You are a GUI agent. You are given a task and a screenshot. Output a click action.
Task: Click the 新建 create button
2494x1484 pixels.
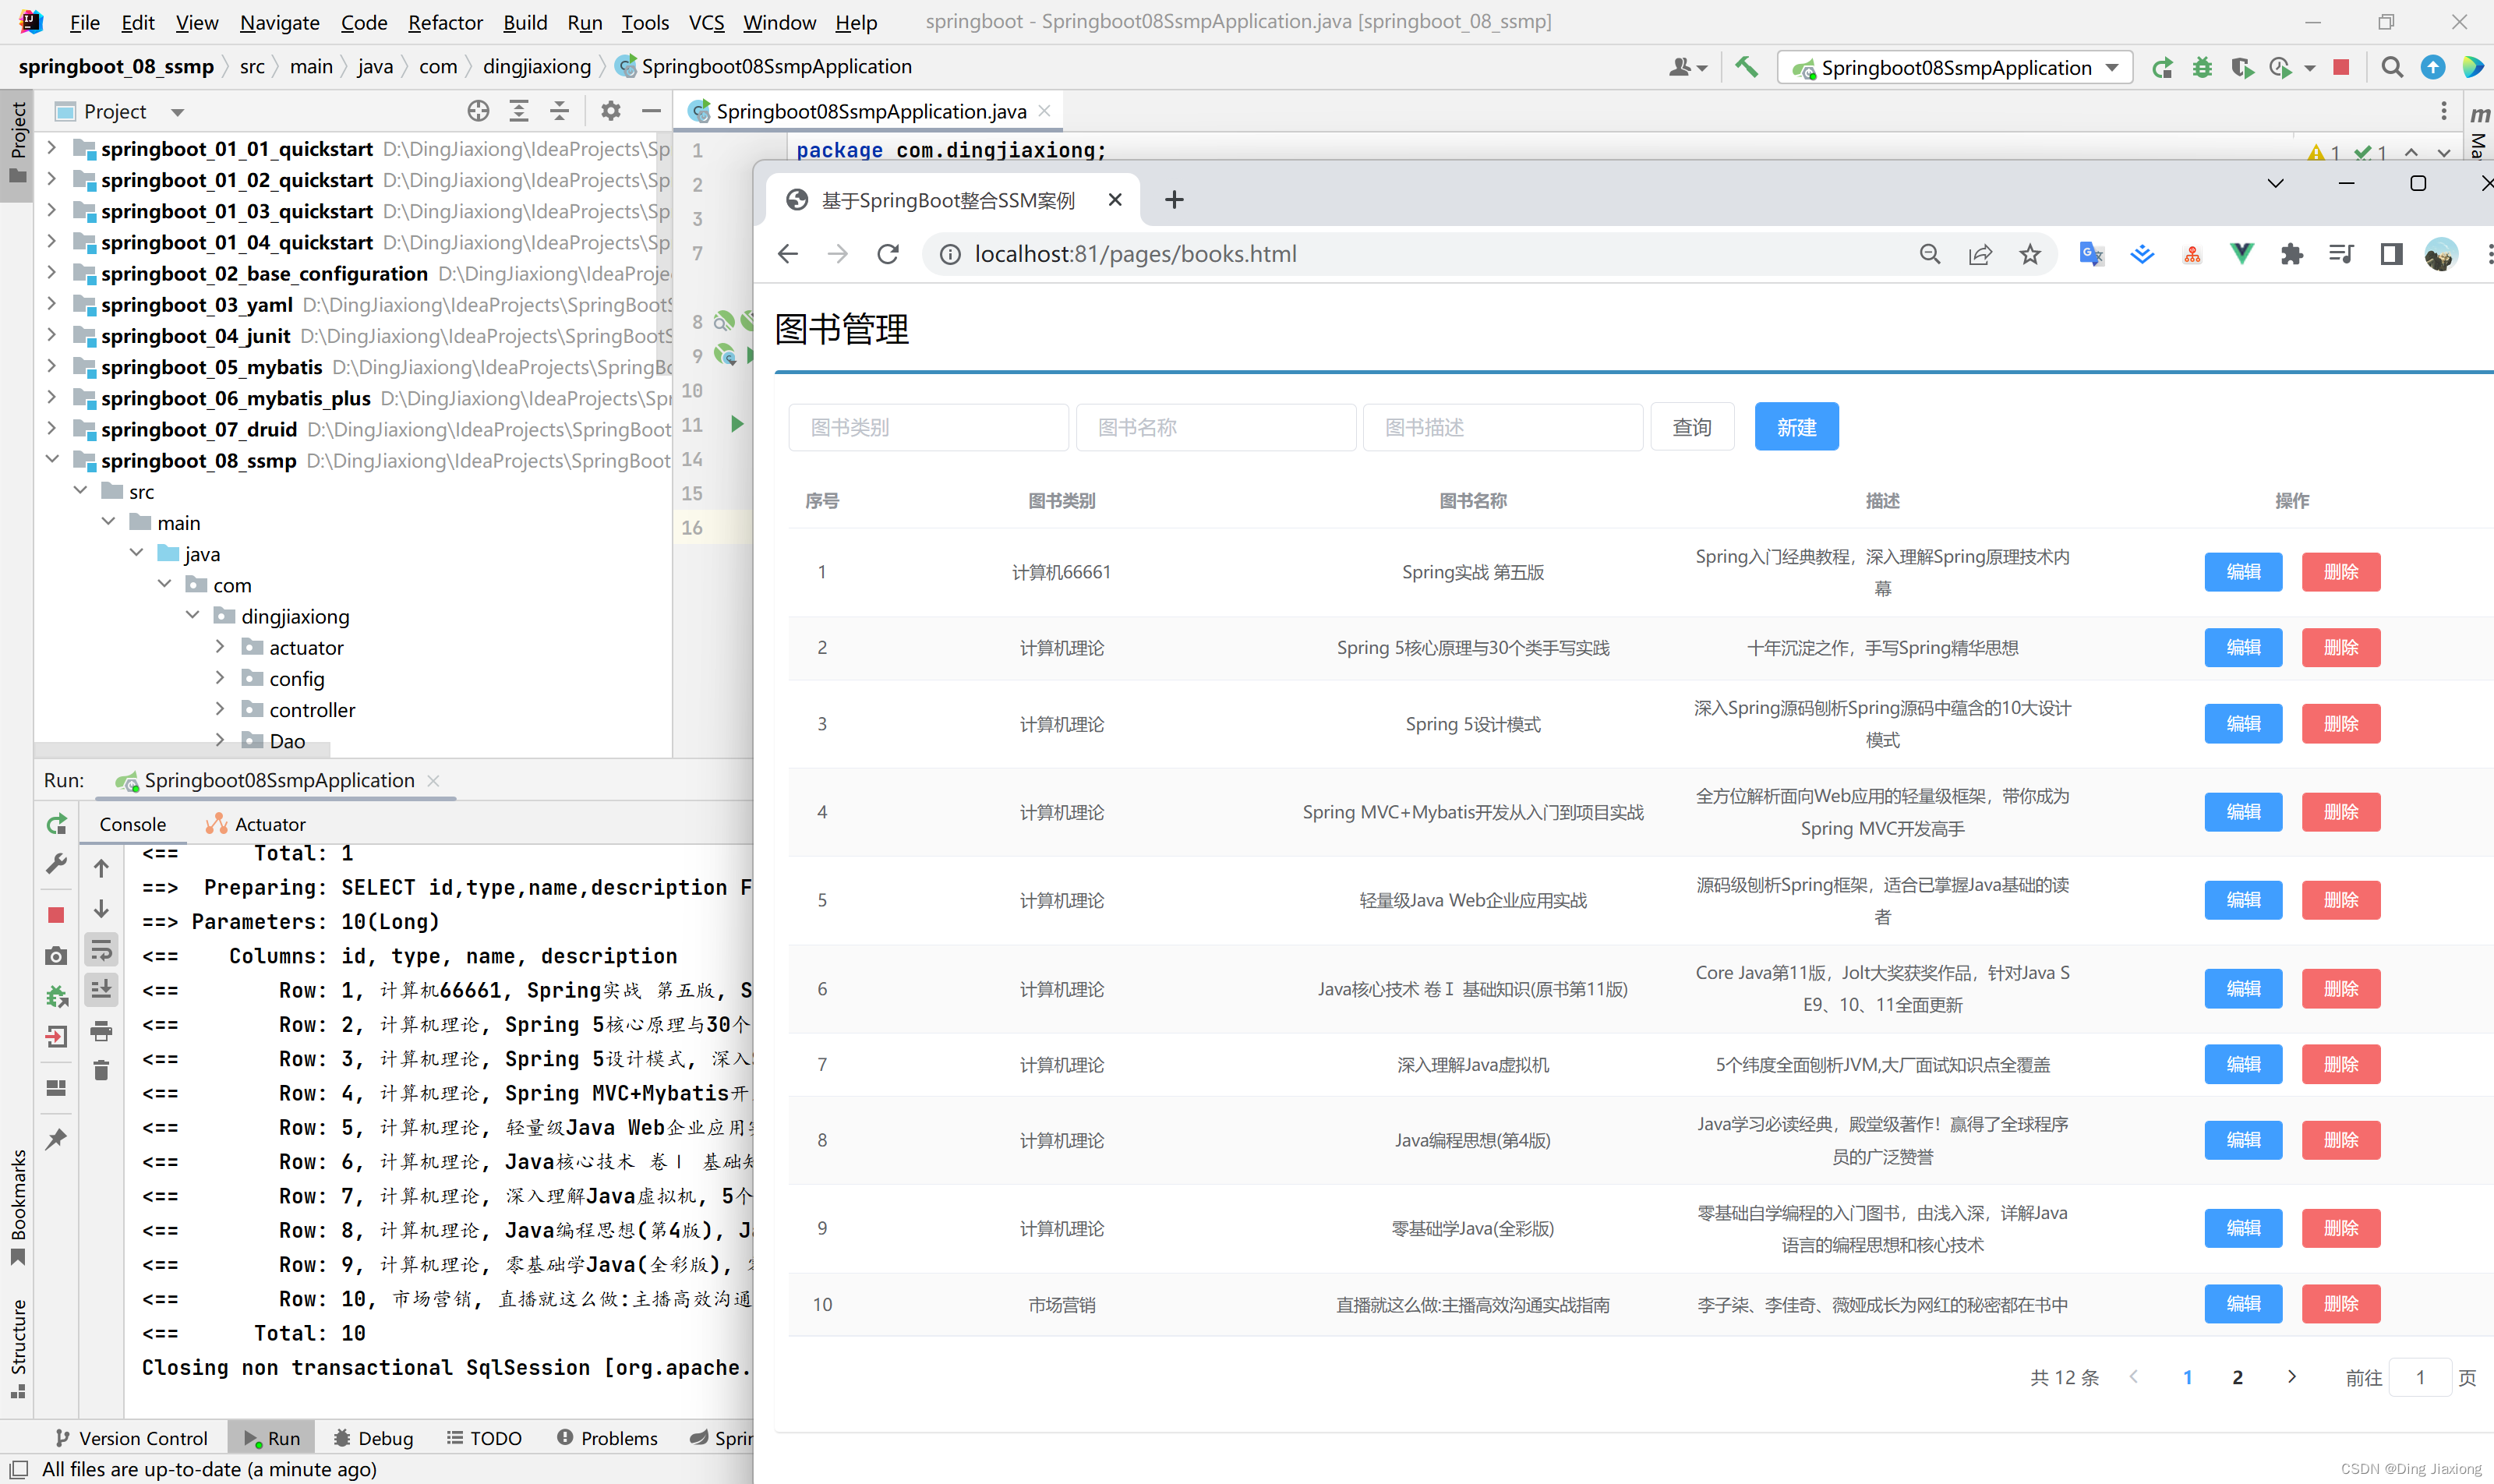[x=1796, y=427]
